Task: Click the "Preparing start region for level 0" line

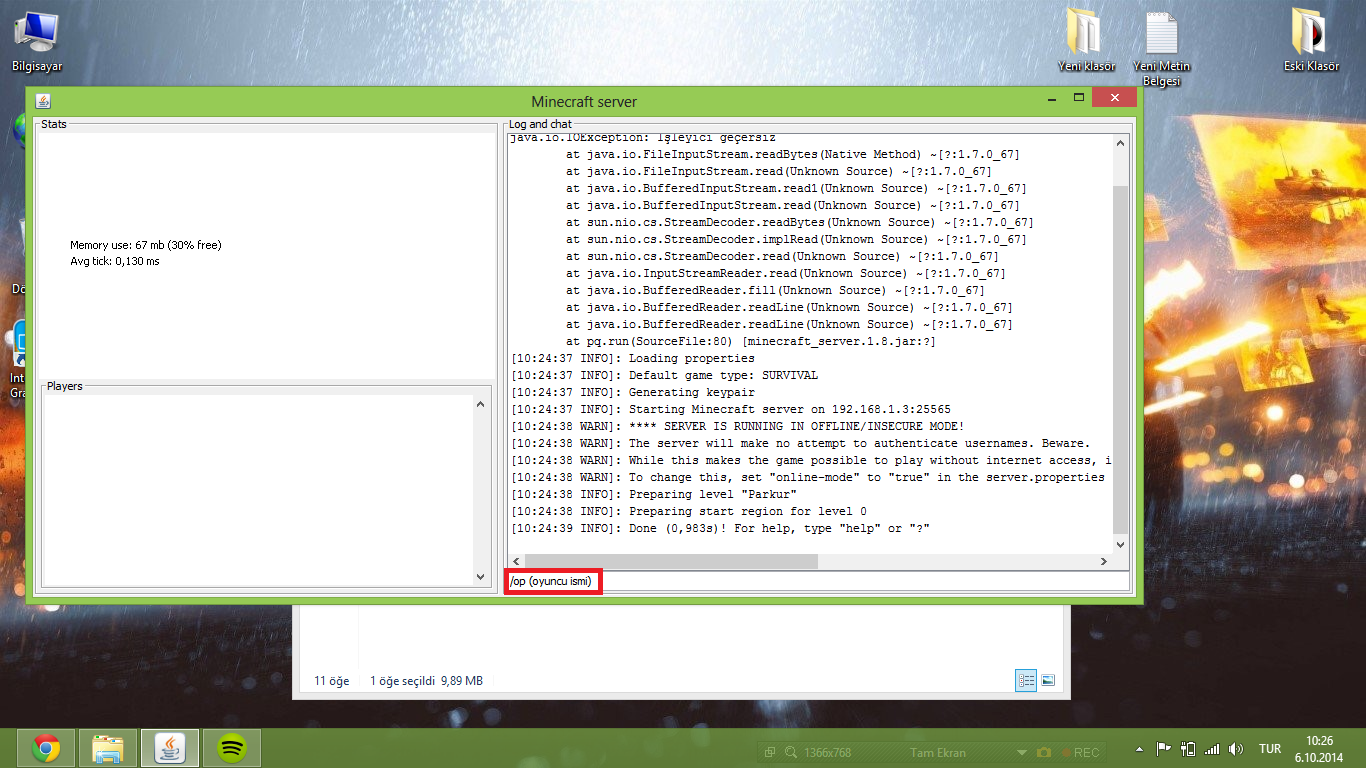Action: (689, 512)
